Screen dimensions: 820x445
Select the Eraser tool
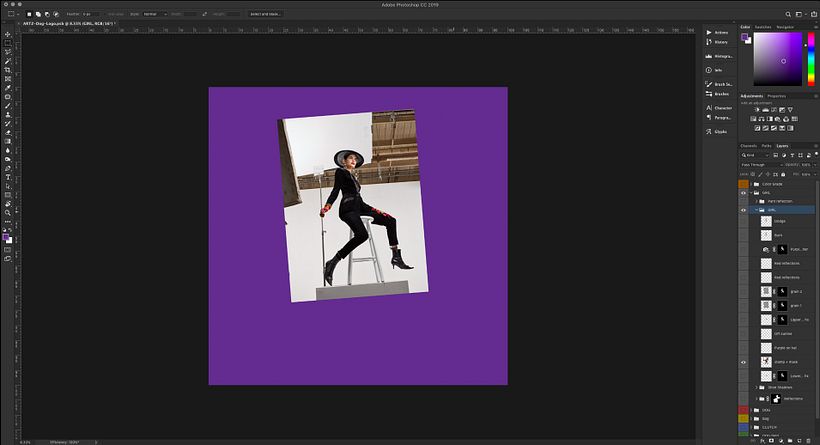[8, 132]
